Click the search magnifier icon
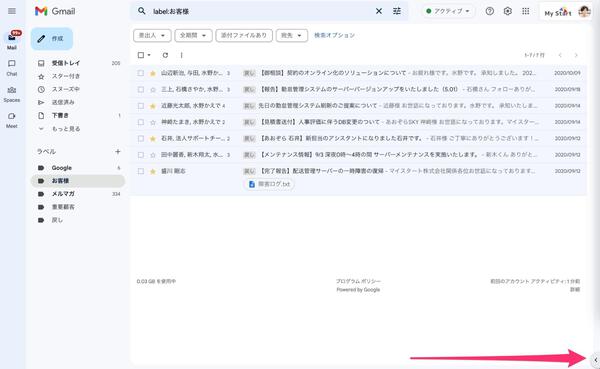Image resolution: width=600 pixels, height=369 pixels. [x=142, y=11]
